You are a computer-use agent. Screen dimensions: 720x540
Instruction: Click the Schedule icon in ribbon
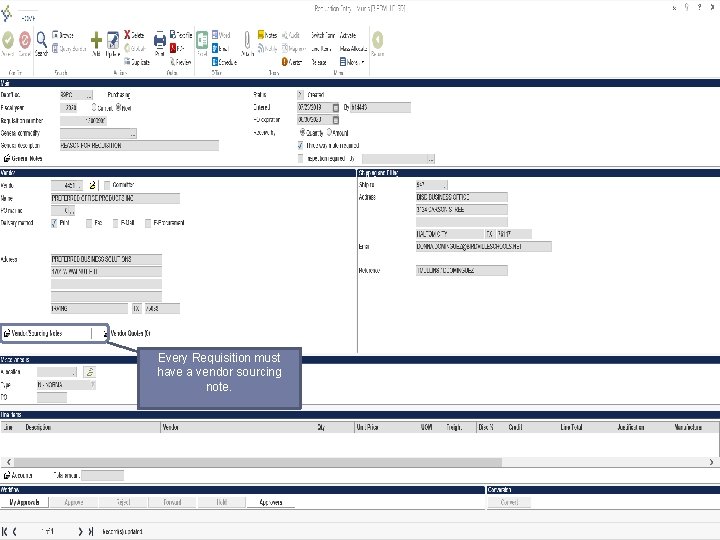tap(215, 62)
